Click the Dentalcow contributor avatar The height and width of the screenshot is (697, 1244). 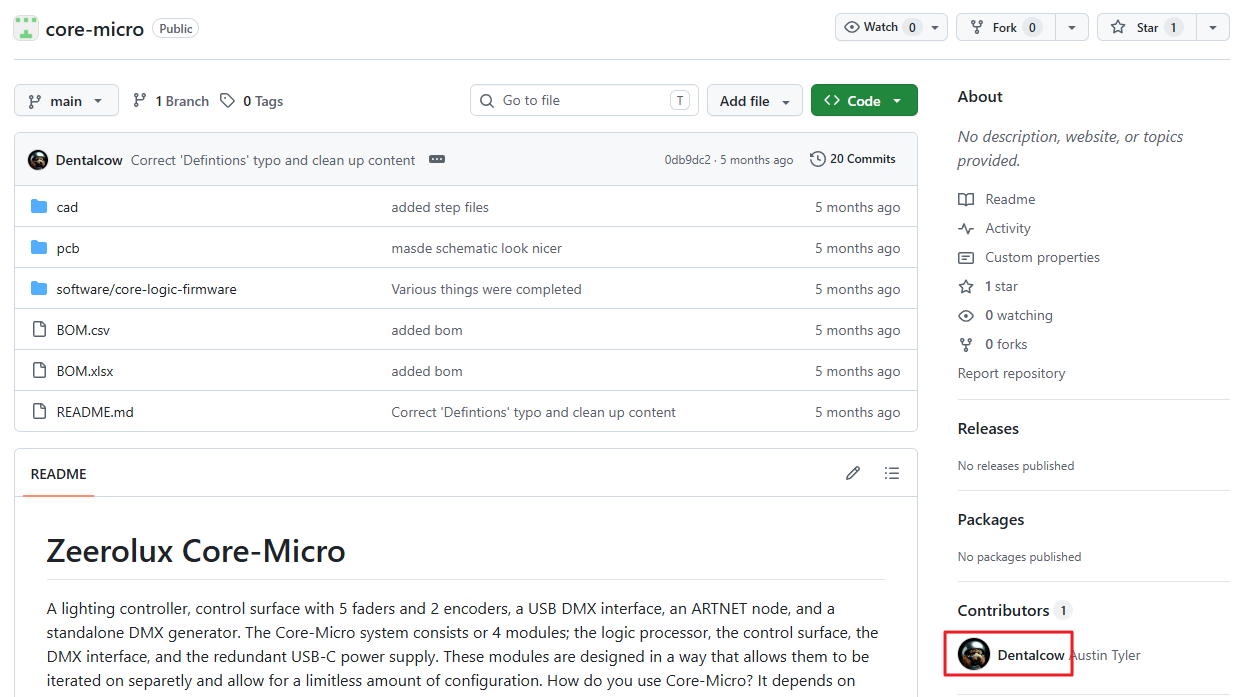pyautogui.click(x=974, y=655)
